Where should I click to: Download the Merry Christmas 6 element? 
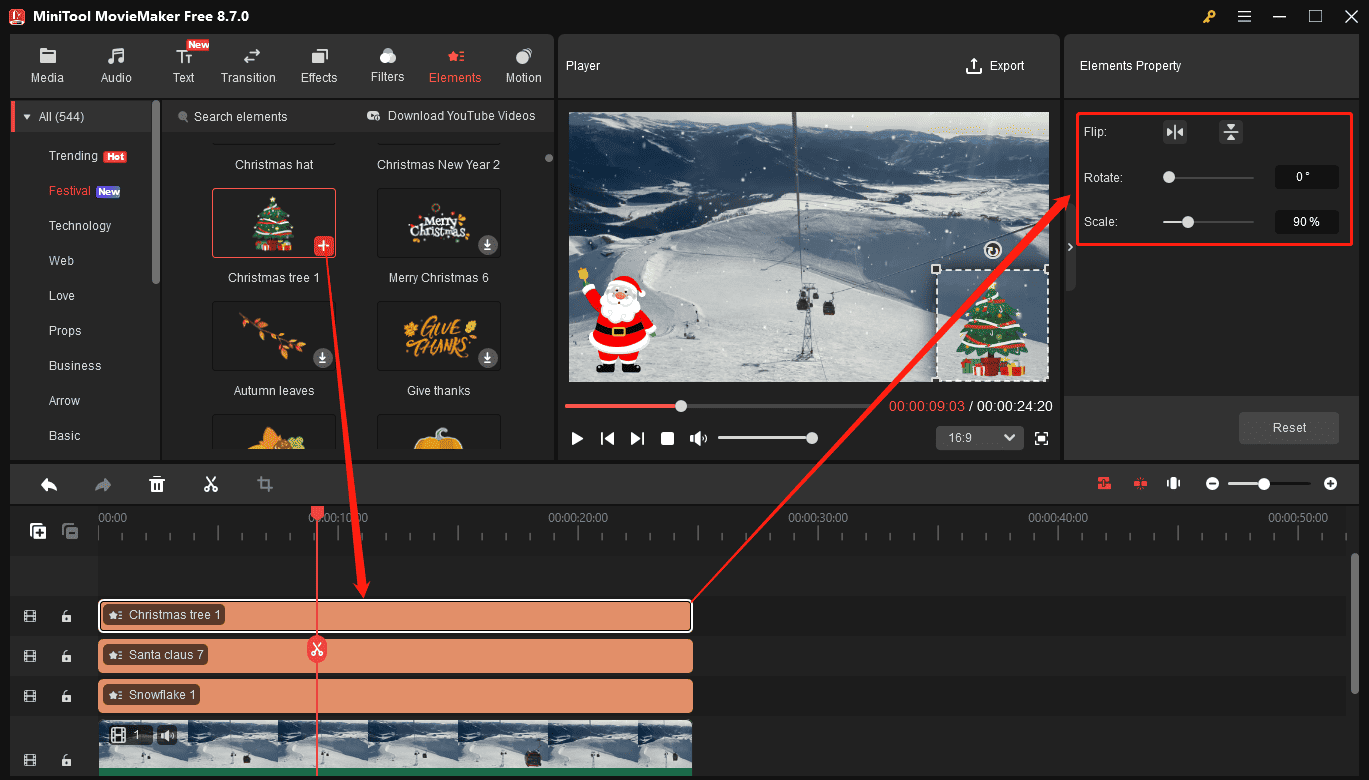[x=487, y=244]
